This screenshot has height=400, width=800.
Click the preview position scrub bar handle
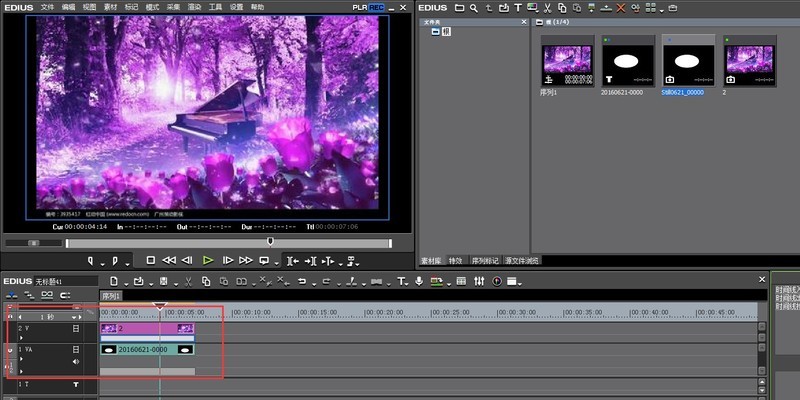[x=269, y=241]
